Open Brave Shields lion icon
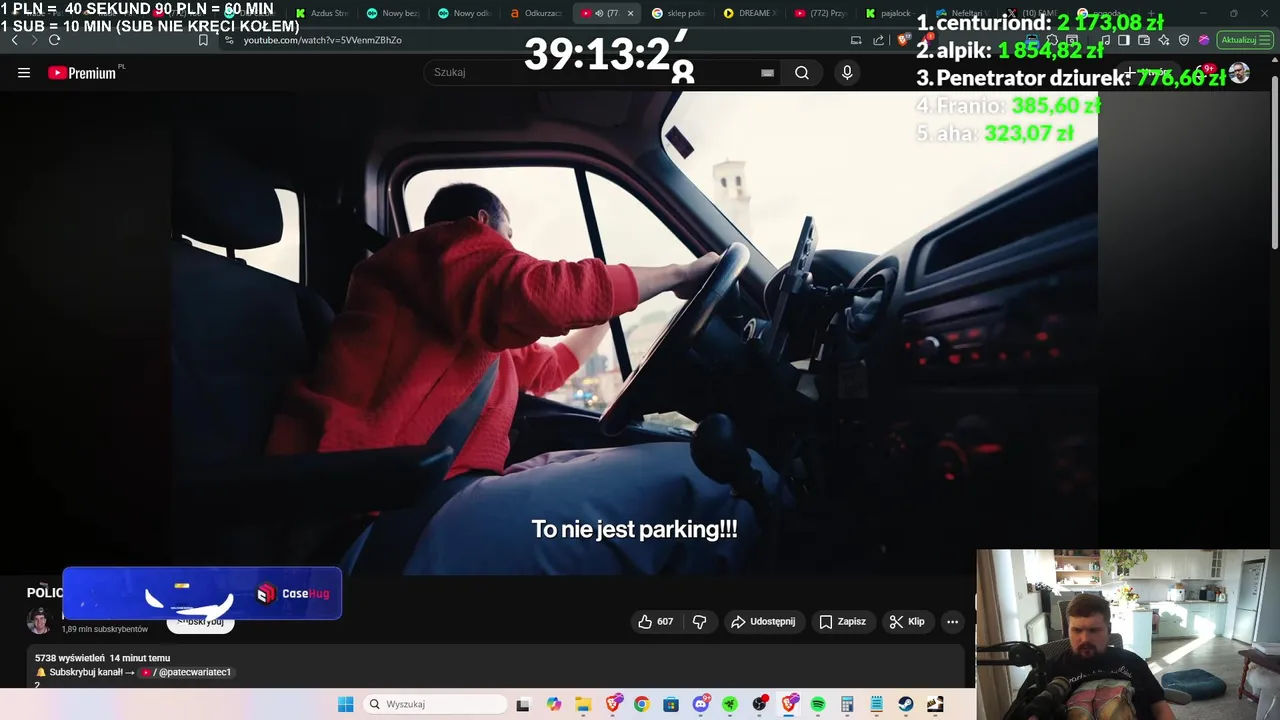The height and width of the screenshot is (720, 1280). coord(904,40)
